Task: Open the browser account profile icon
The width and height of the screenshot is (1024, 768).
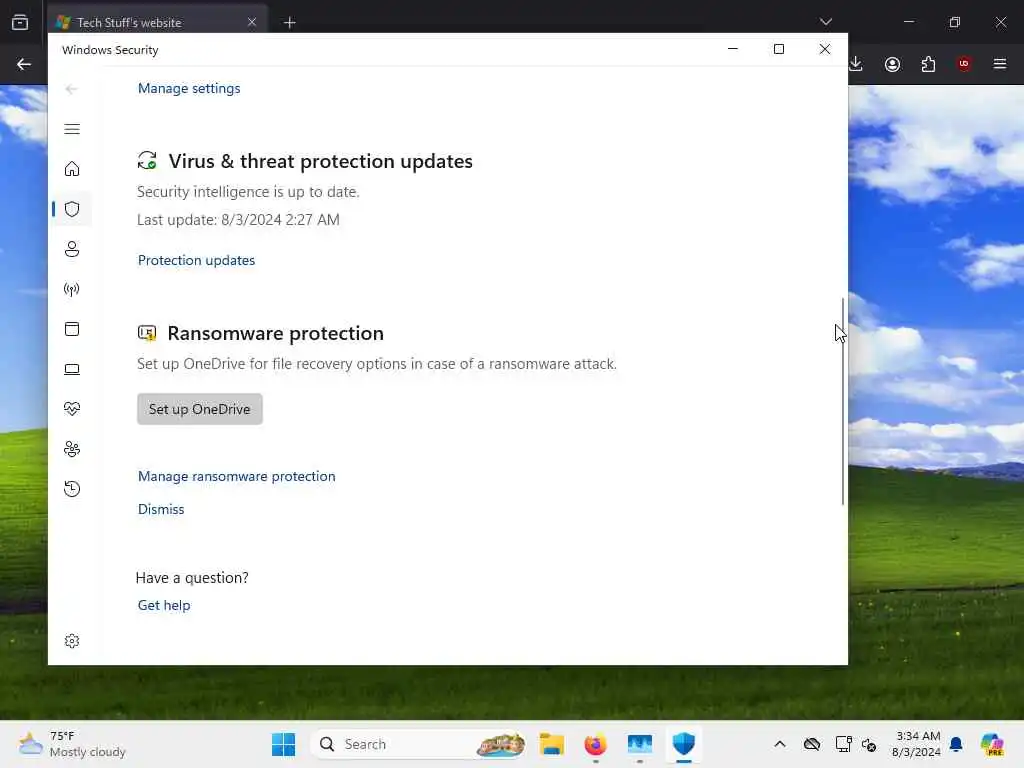Action: 892,64
